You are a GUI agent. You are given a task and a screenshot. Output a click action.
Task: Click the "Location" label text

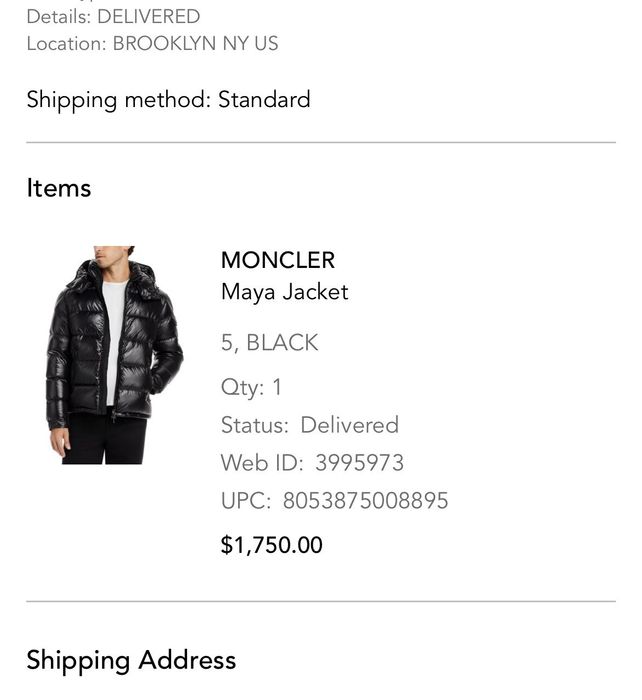[65, 44]
